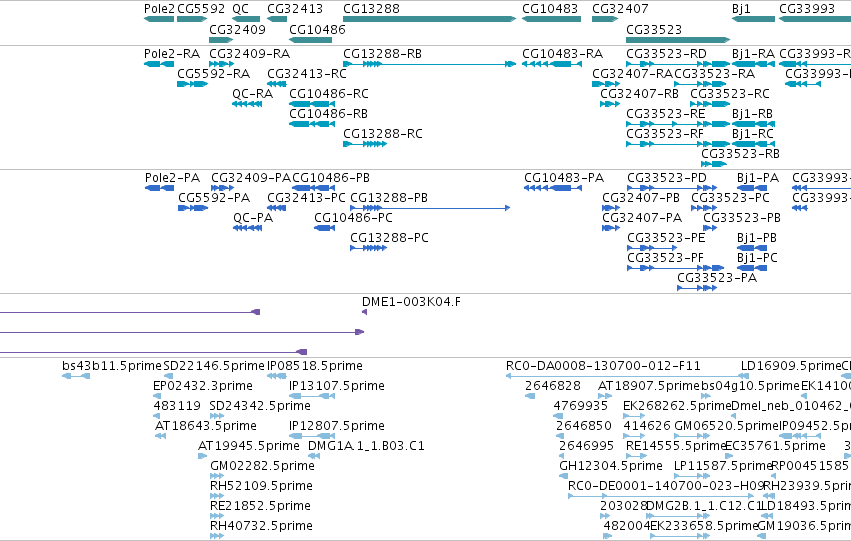Select the CG33523 gene bar
The image size is (851, 541).
tap(678, 40)
